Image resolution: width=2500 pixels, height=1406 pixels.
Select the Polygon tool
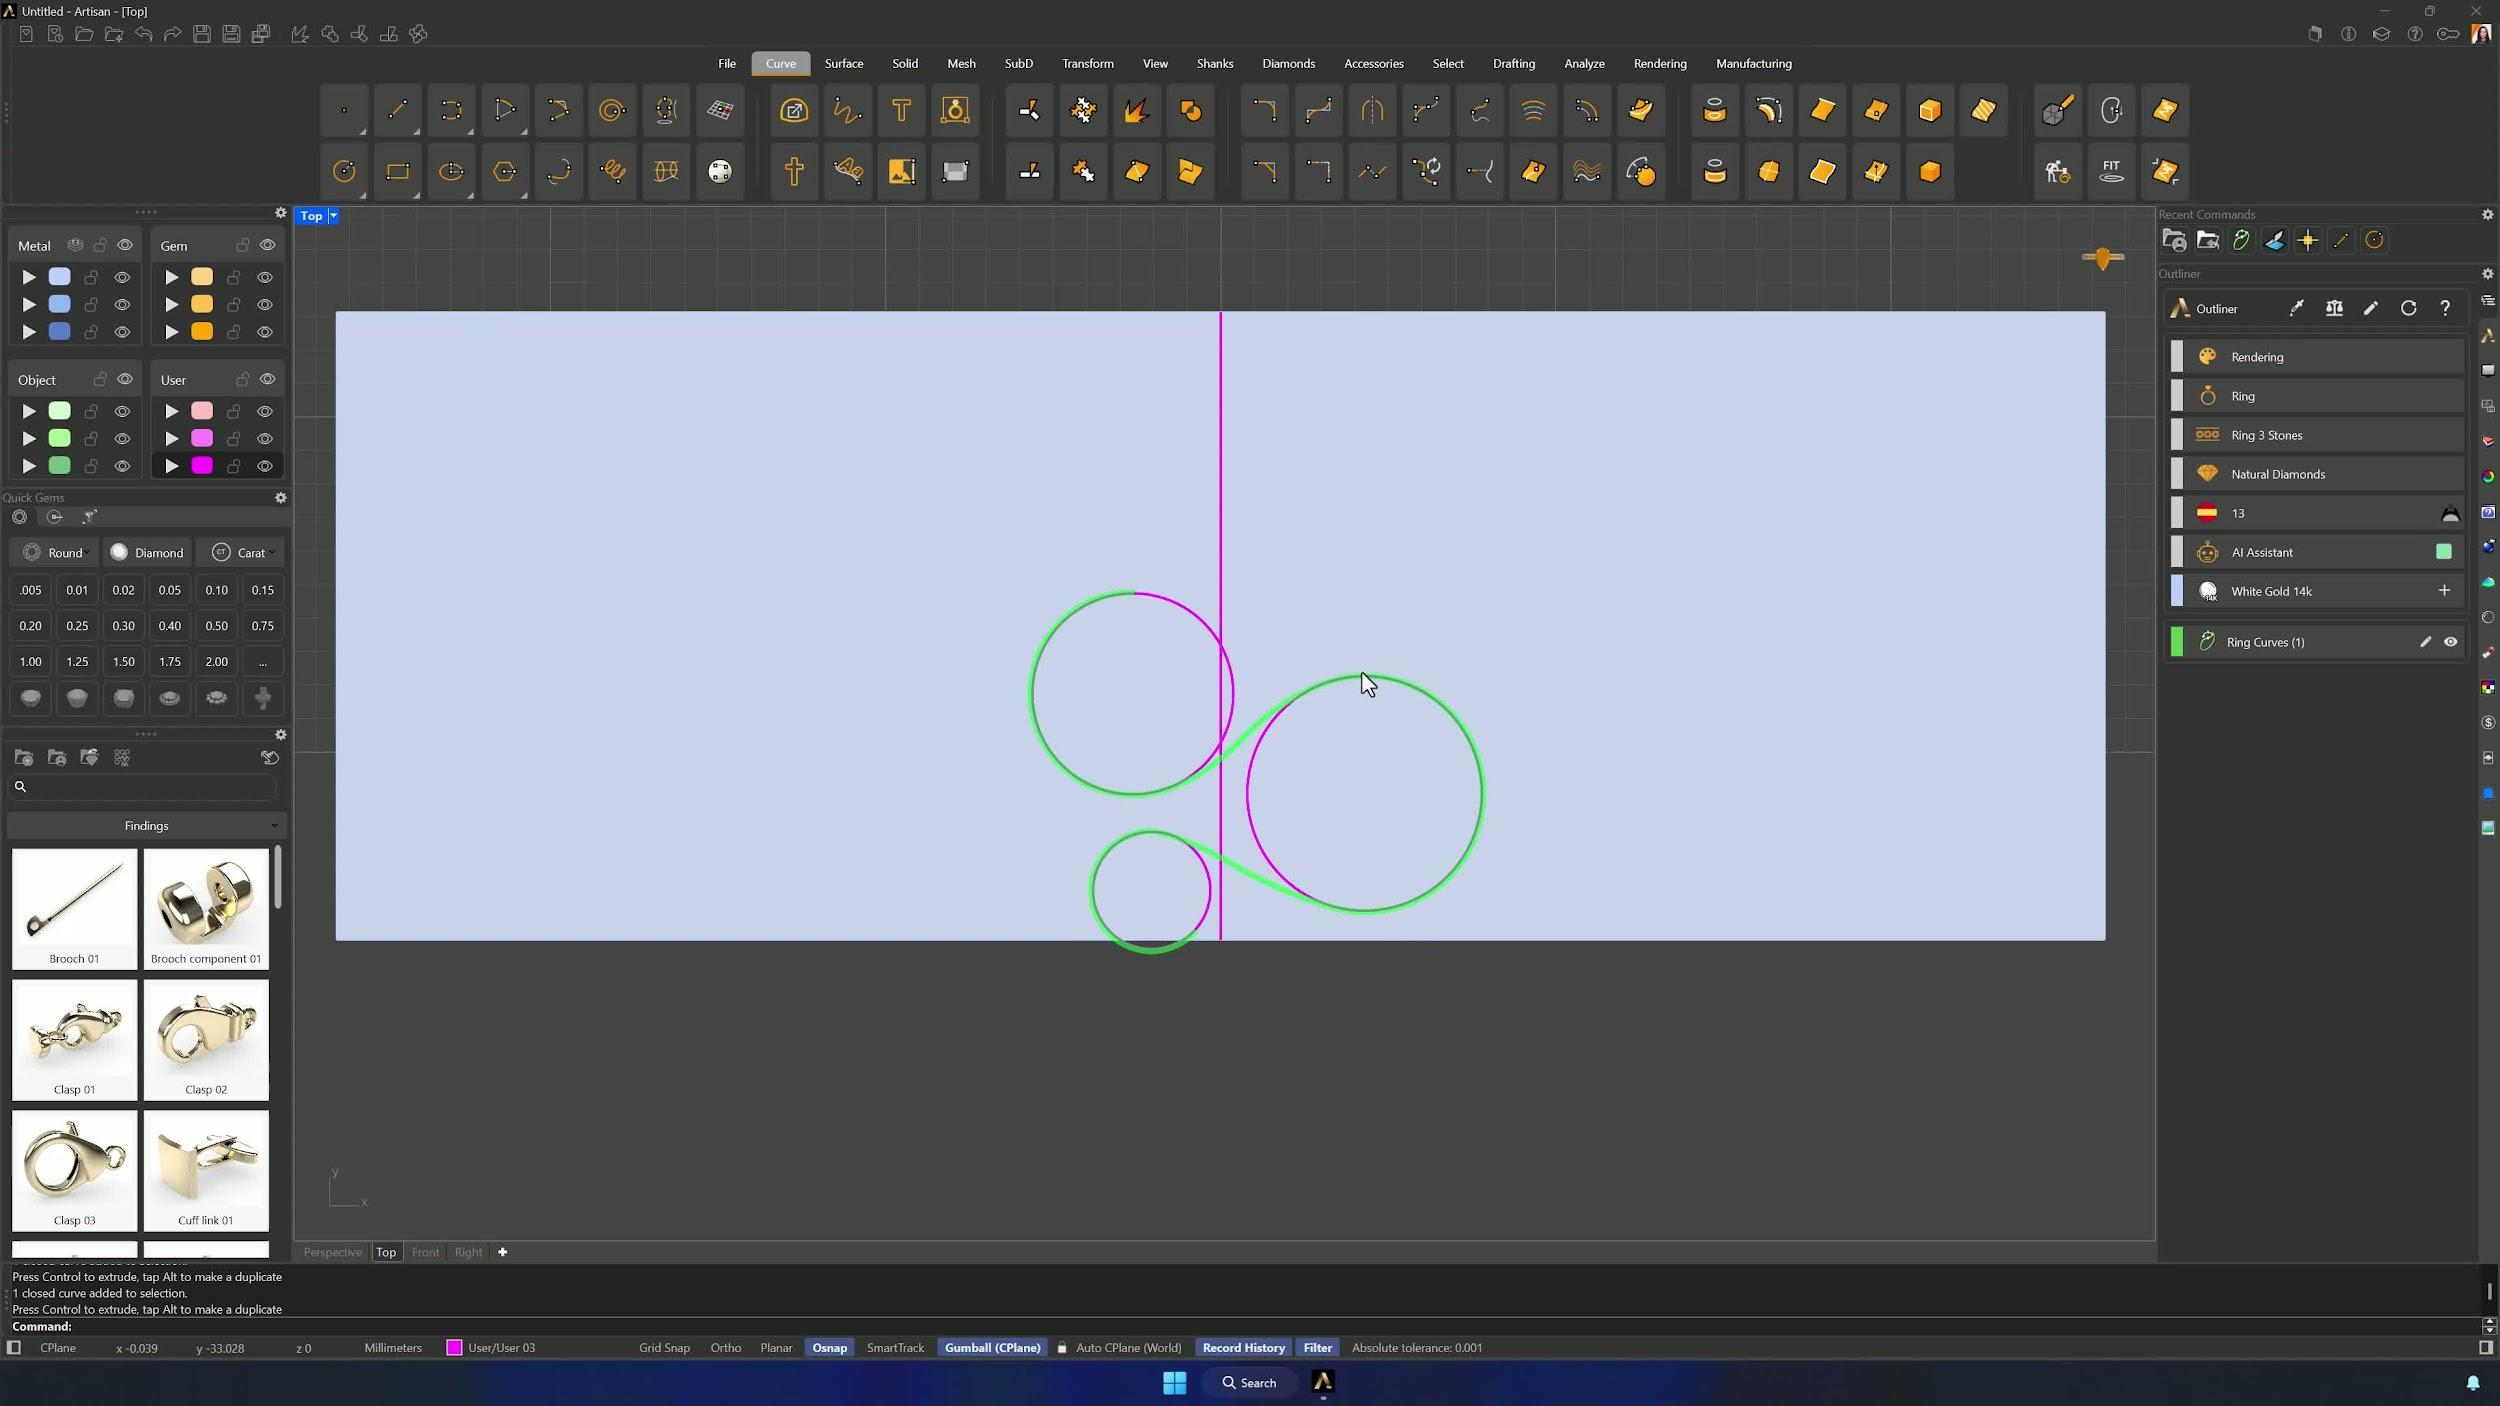tap(505, 171)
